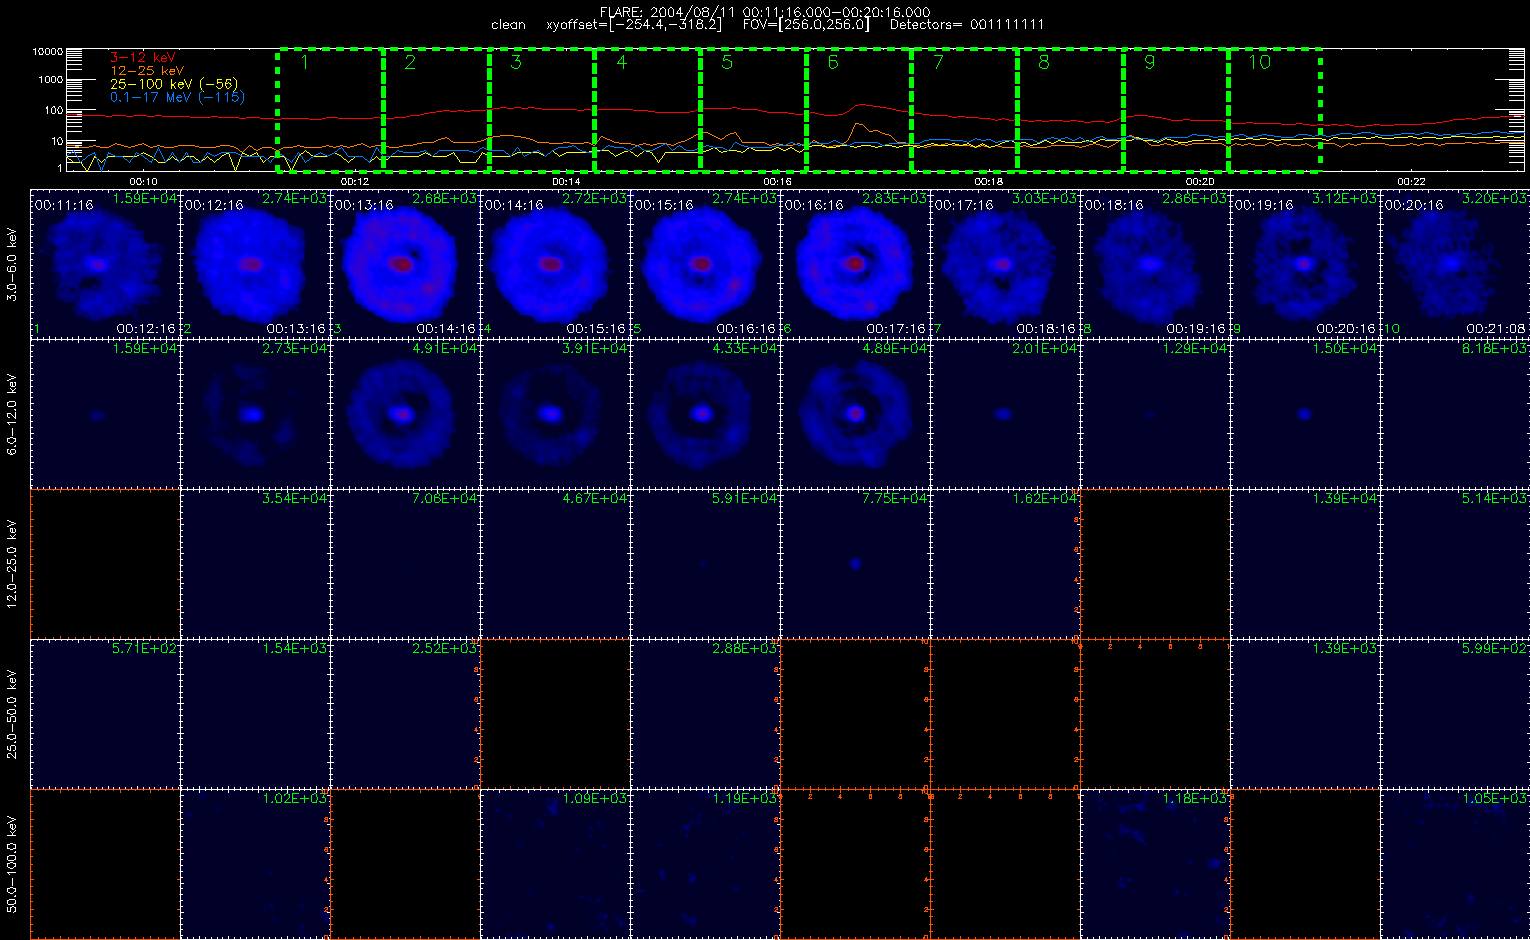This screenshot has width=1530, height=940.
Task: Select the 6.0-12.0 keV image with peak 4.89E+04
Action: pyautogui.click(x=855, y=414)
